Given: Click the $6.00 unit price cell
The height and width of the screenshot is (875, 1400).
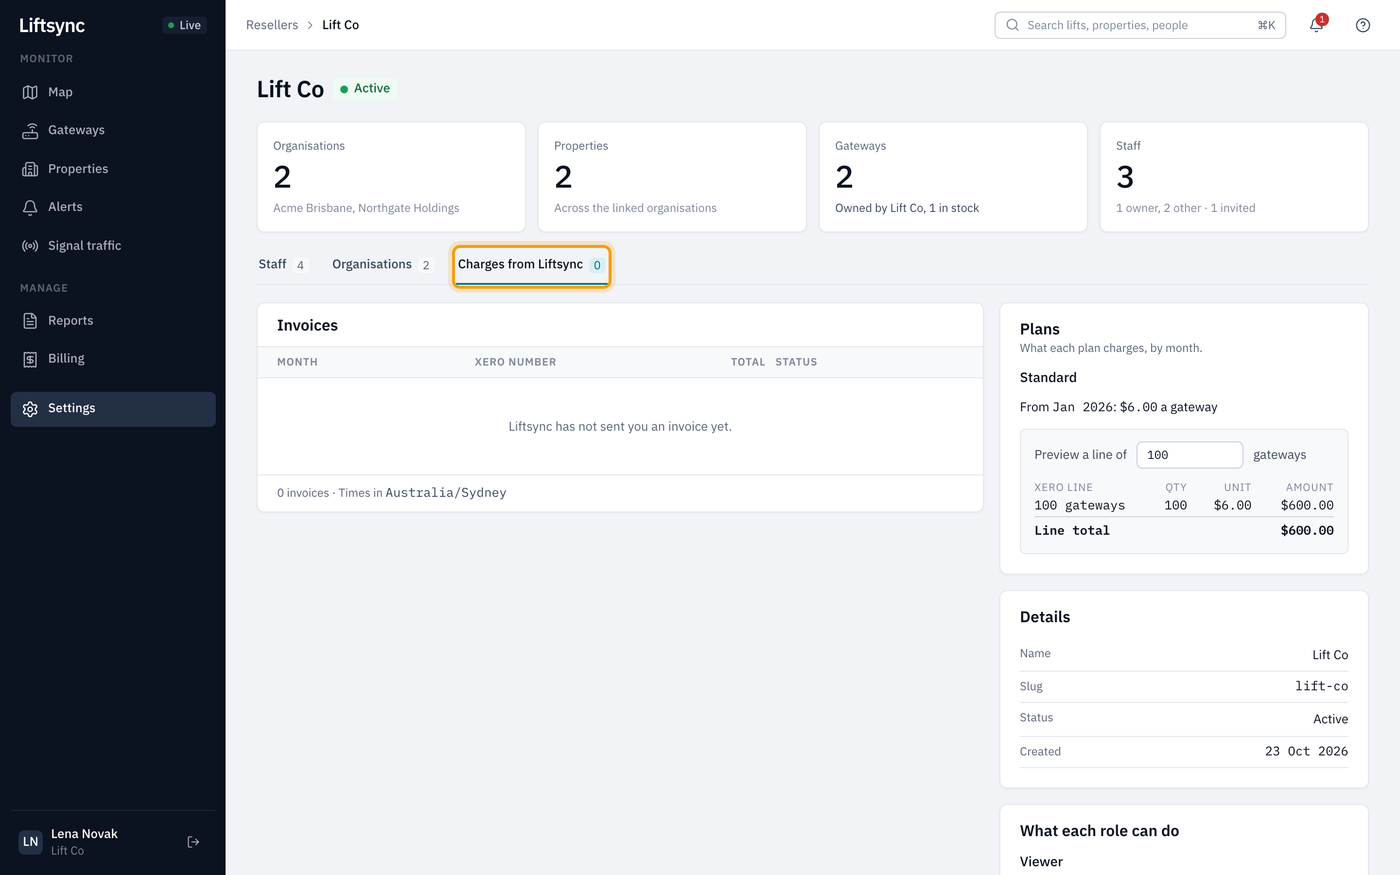Looking at the screenshot, I should [x=1232, y=506].
